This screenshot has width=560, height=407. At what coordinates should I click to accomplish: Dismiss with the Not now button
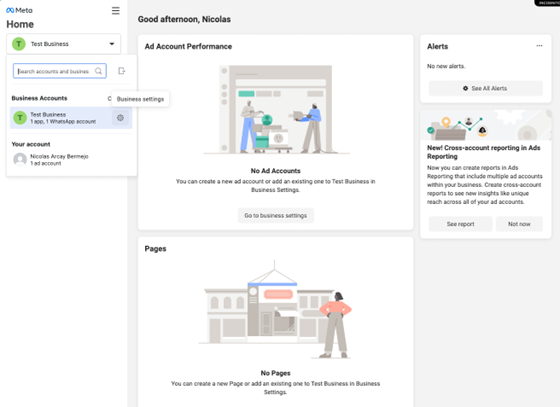519,224
